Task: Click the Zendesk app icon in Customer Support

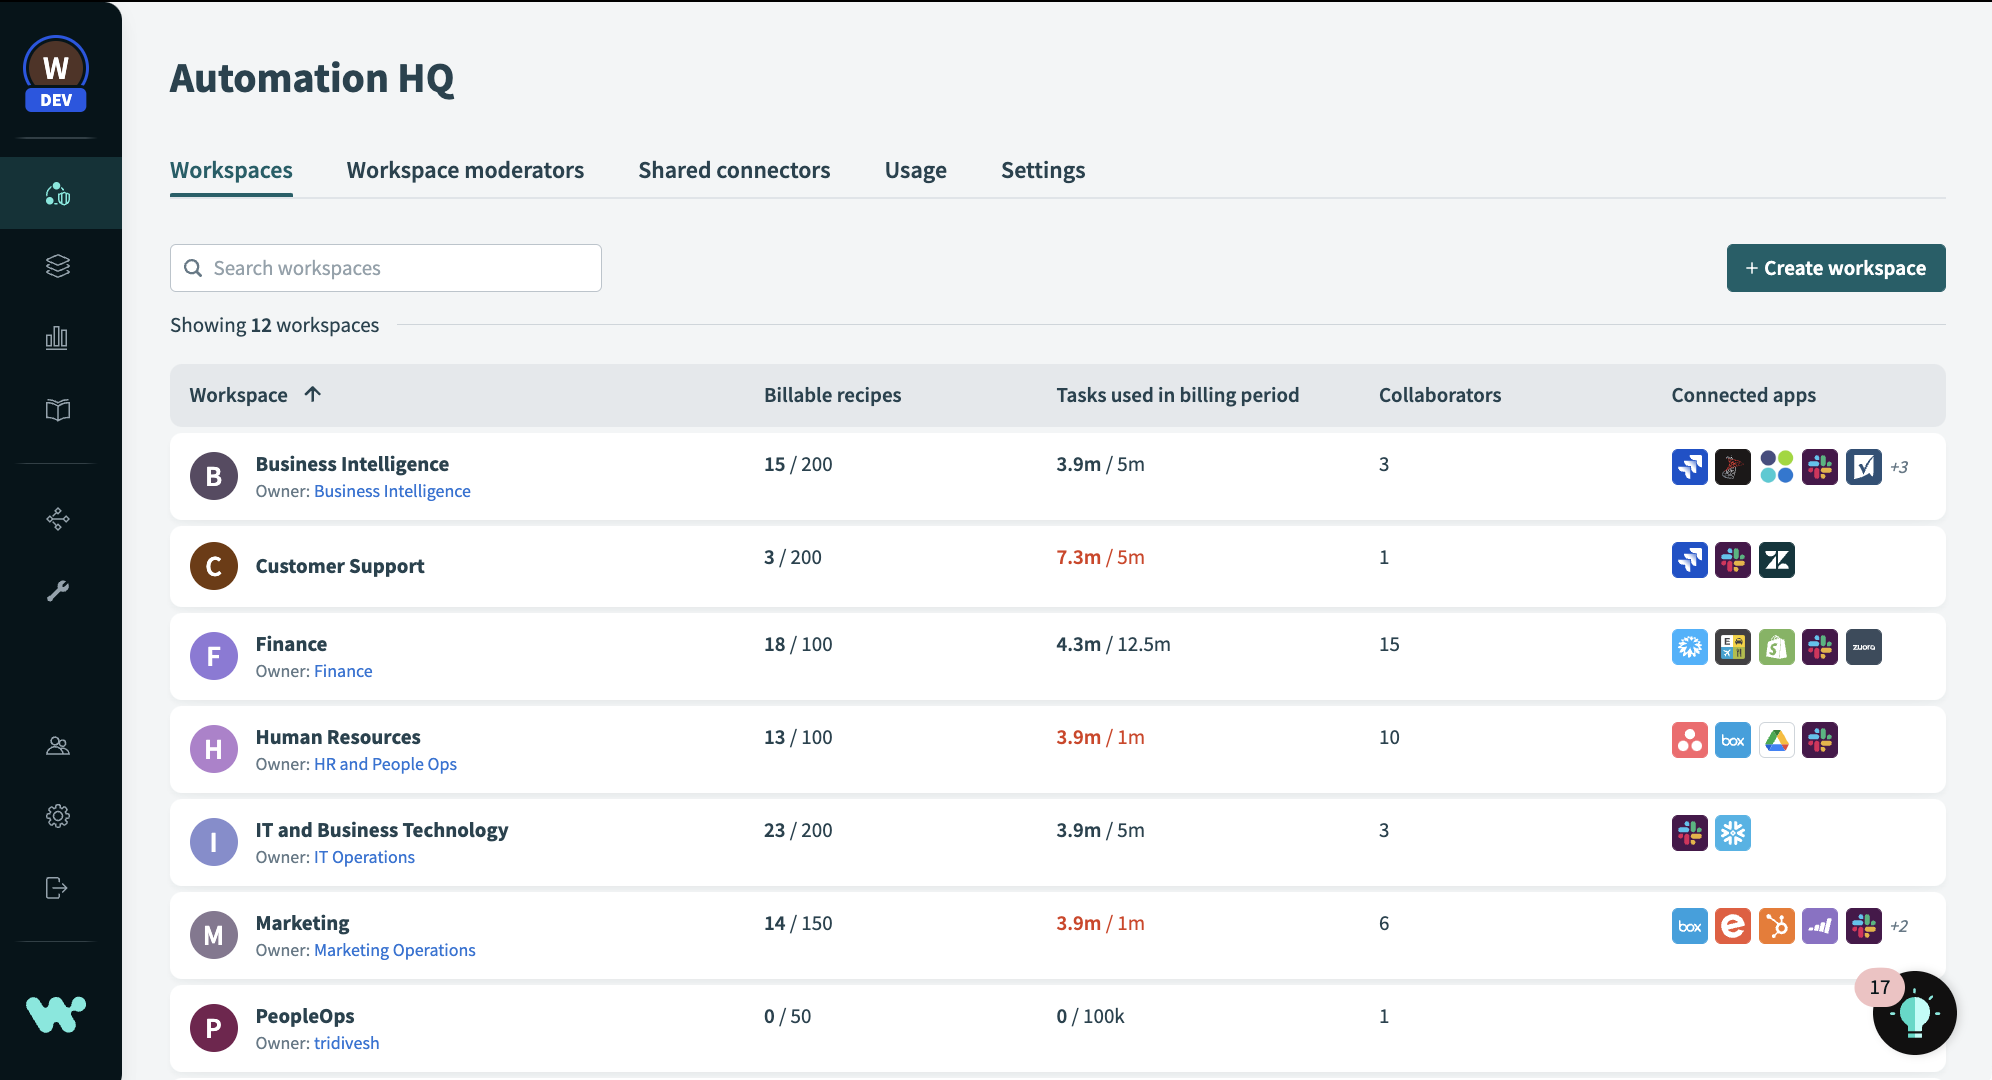Action: coord(1776,560)
